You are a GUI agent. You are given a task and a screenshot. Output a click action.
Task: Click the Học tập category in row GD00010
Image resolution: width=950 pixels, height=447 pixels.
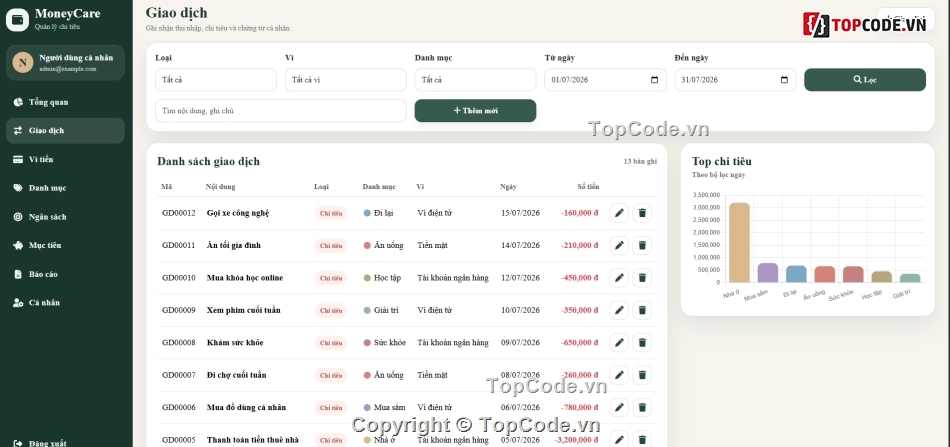coord(382,278)
